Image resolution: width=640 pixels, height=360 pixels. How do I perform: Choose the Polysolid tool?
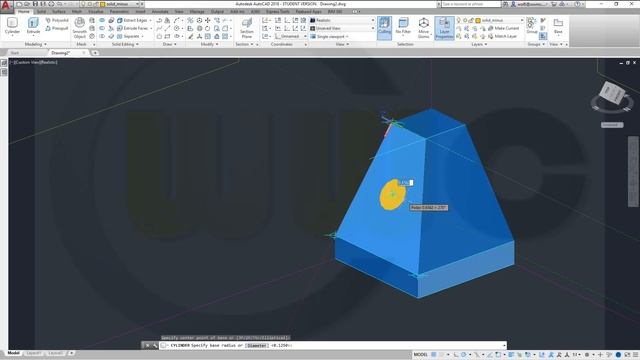click(x=57, y=20)
